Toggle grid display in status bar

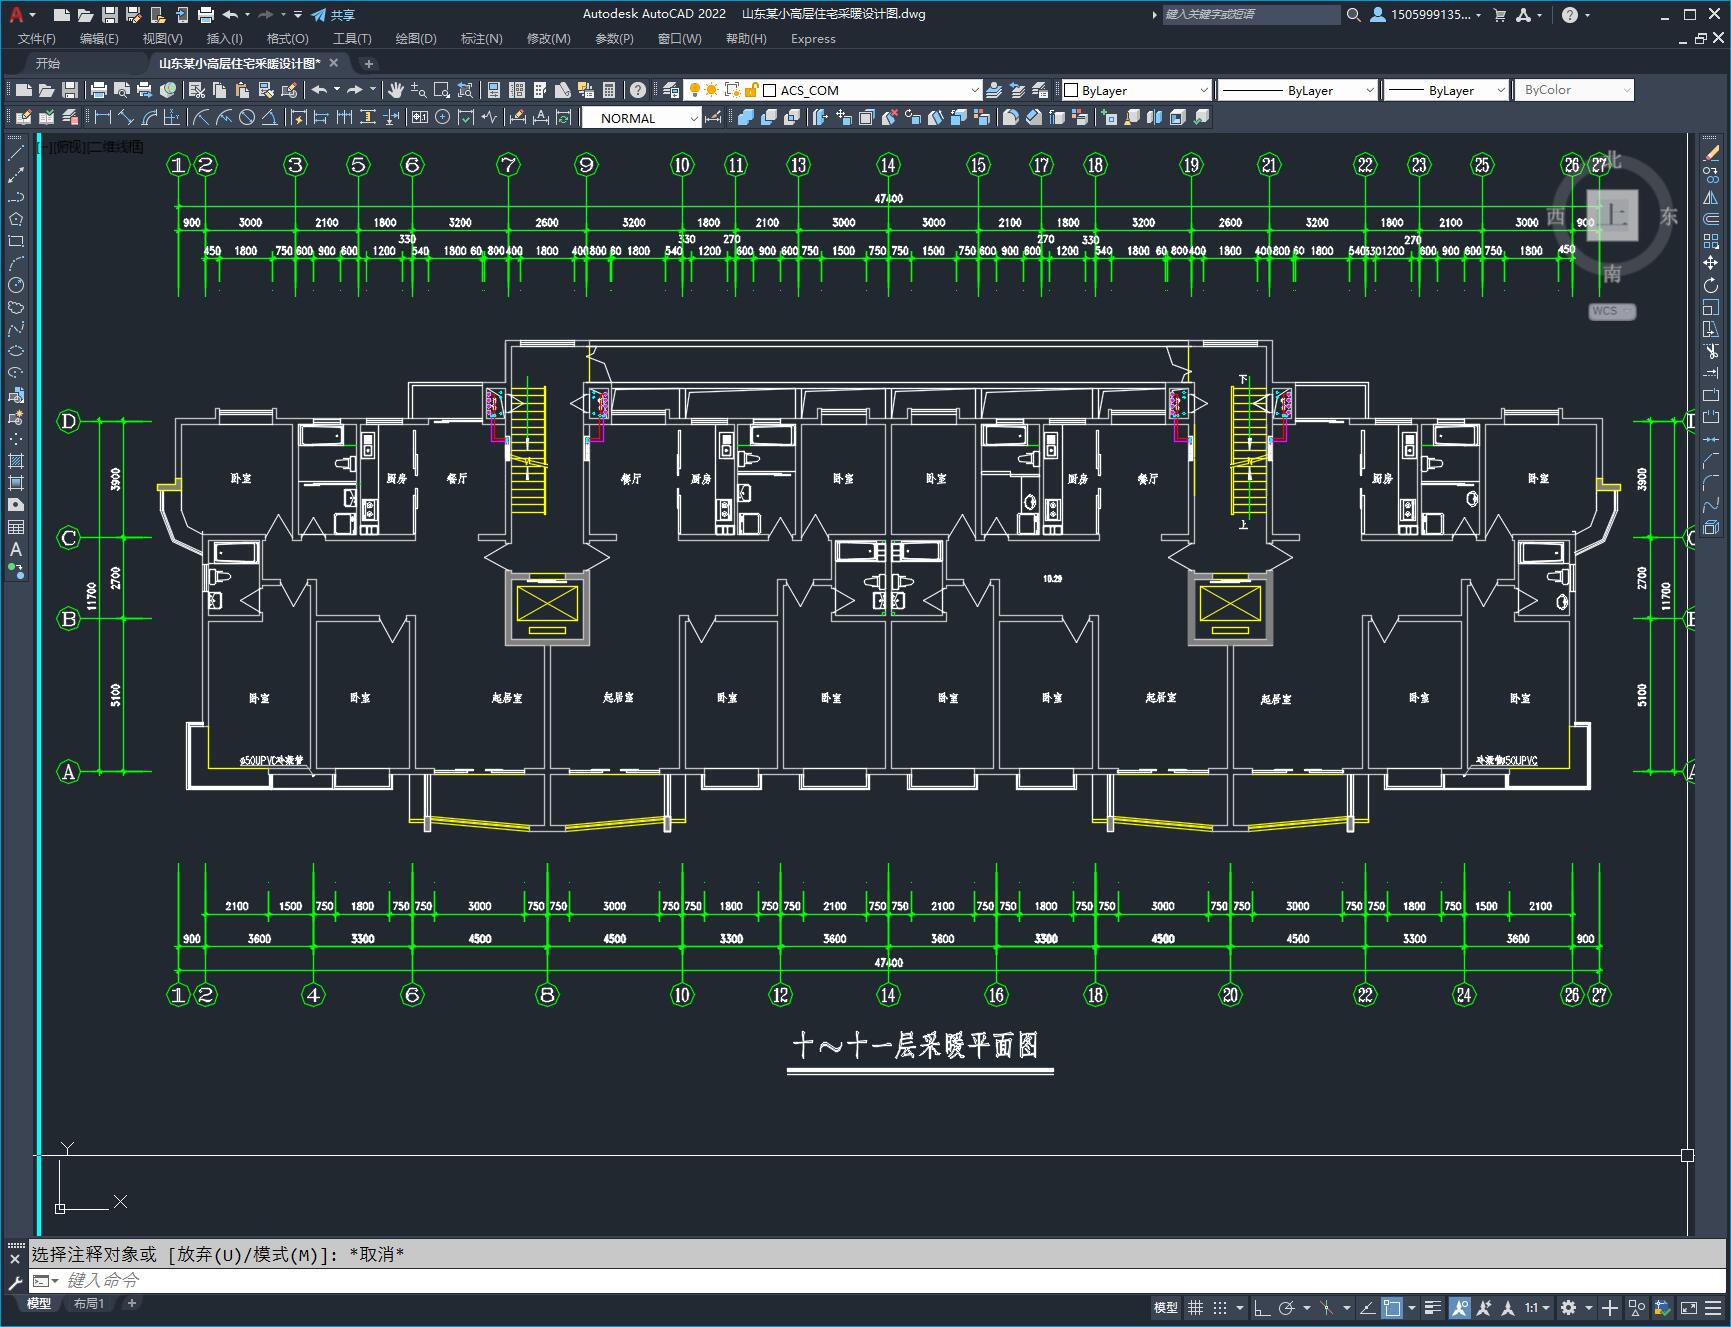(x=1195, y=1308)
